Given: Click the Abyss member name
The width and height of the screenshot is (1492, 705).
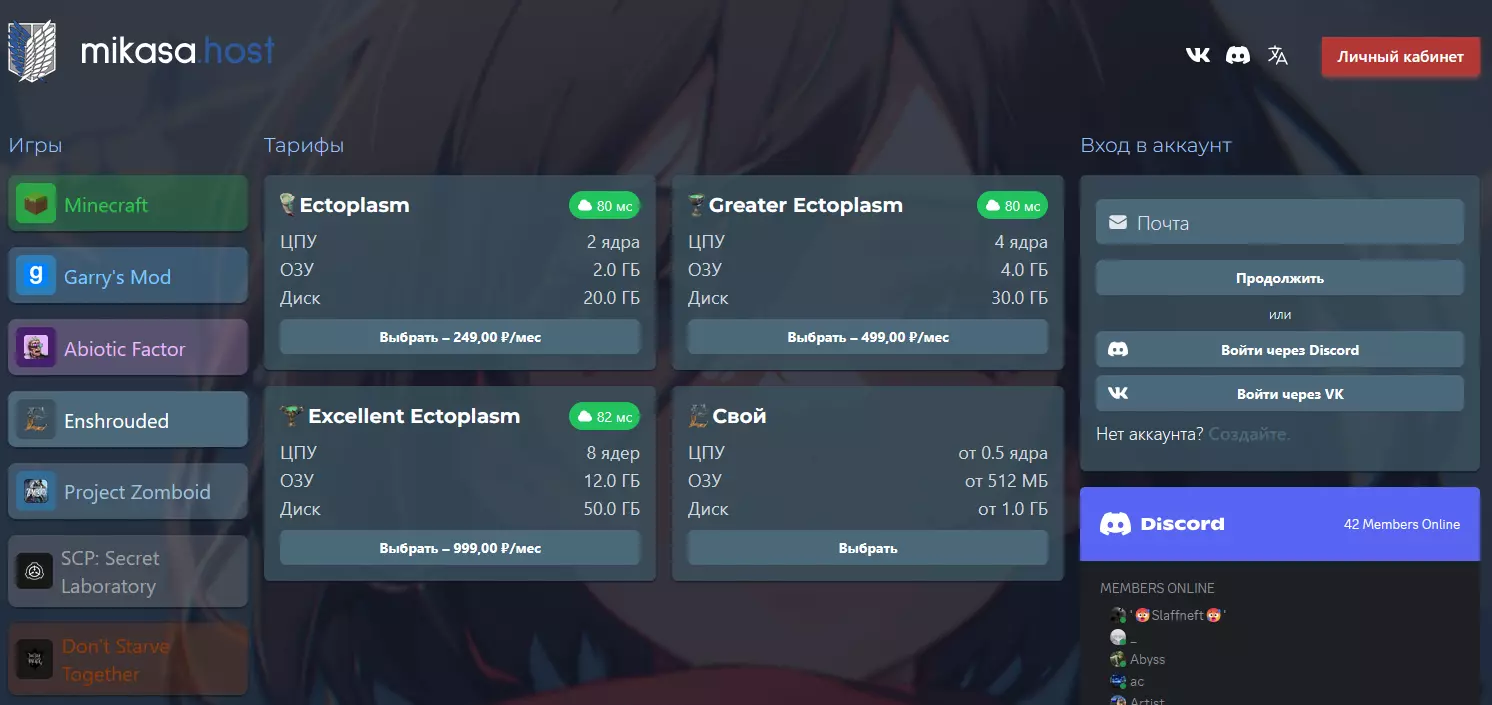Looking at the screenshot, I should tap(1148, 660).
